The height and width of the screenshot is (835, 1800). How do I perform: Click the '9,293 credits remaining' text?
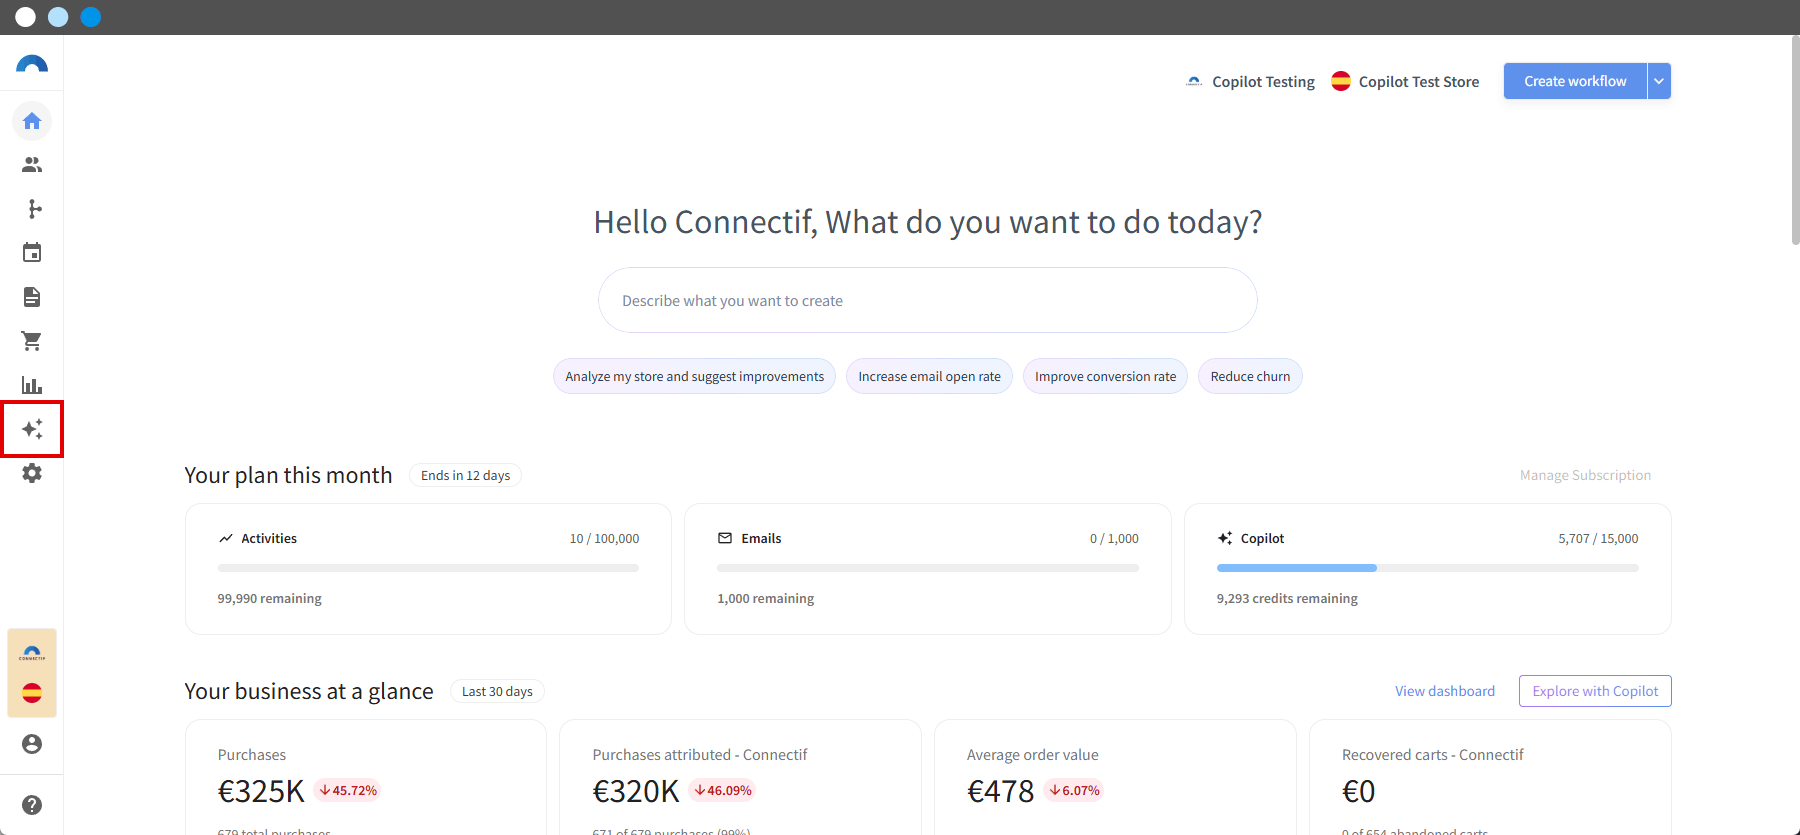point(1287,598)
